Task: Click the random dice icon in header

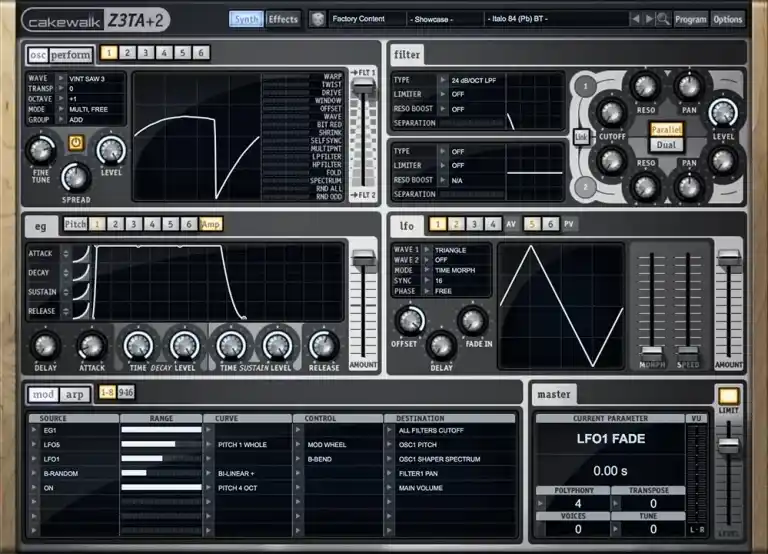Action: click(x=317, y=20)
